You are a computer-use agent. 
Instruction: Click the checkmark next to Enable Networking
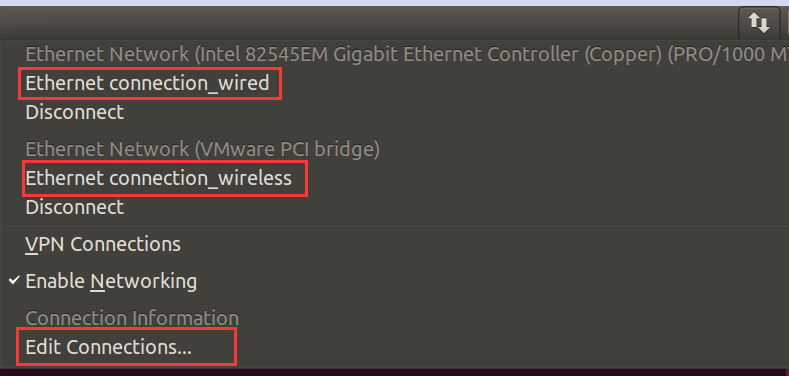pyautogui.click(x=15, y=280)
